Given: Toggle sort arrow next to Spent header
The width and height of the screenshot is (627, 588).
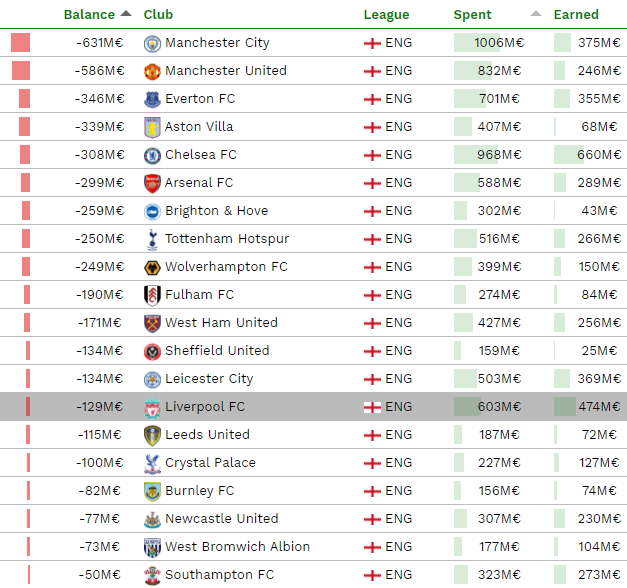Looking at the screenshot, I should pos(536,14).
